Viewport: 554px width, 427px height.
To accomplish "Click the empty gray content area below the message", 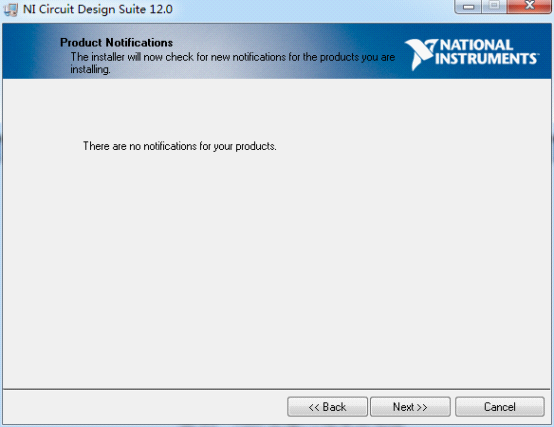I will click(x=276, y=265).
